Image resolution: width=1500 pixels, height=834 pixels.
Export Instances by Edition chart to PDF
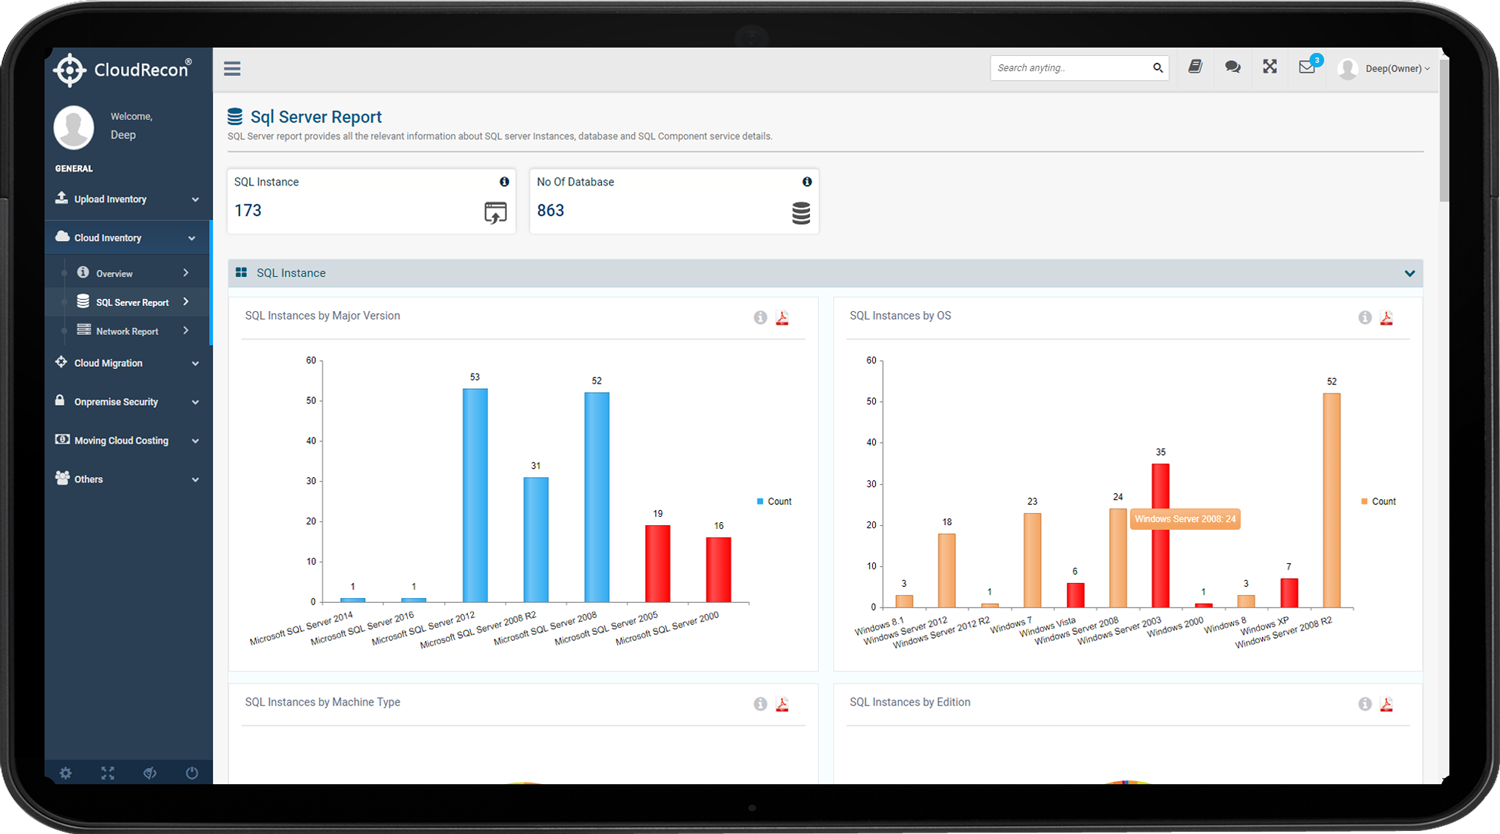1386,705
